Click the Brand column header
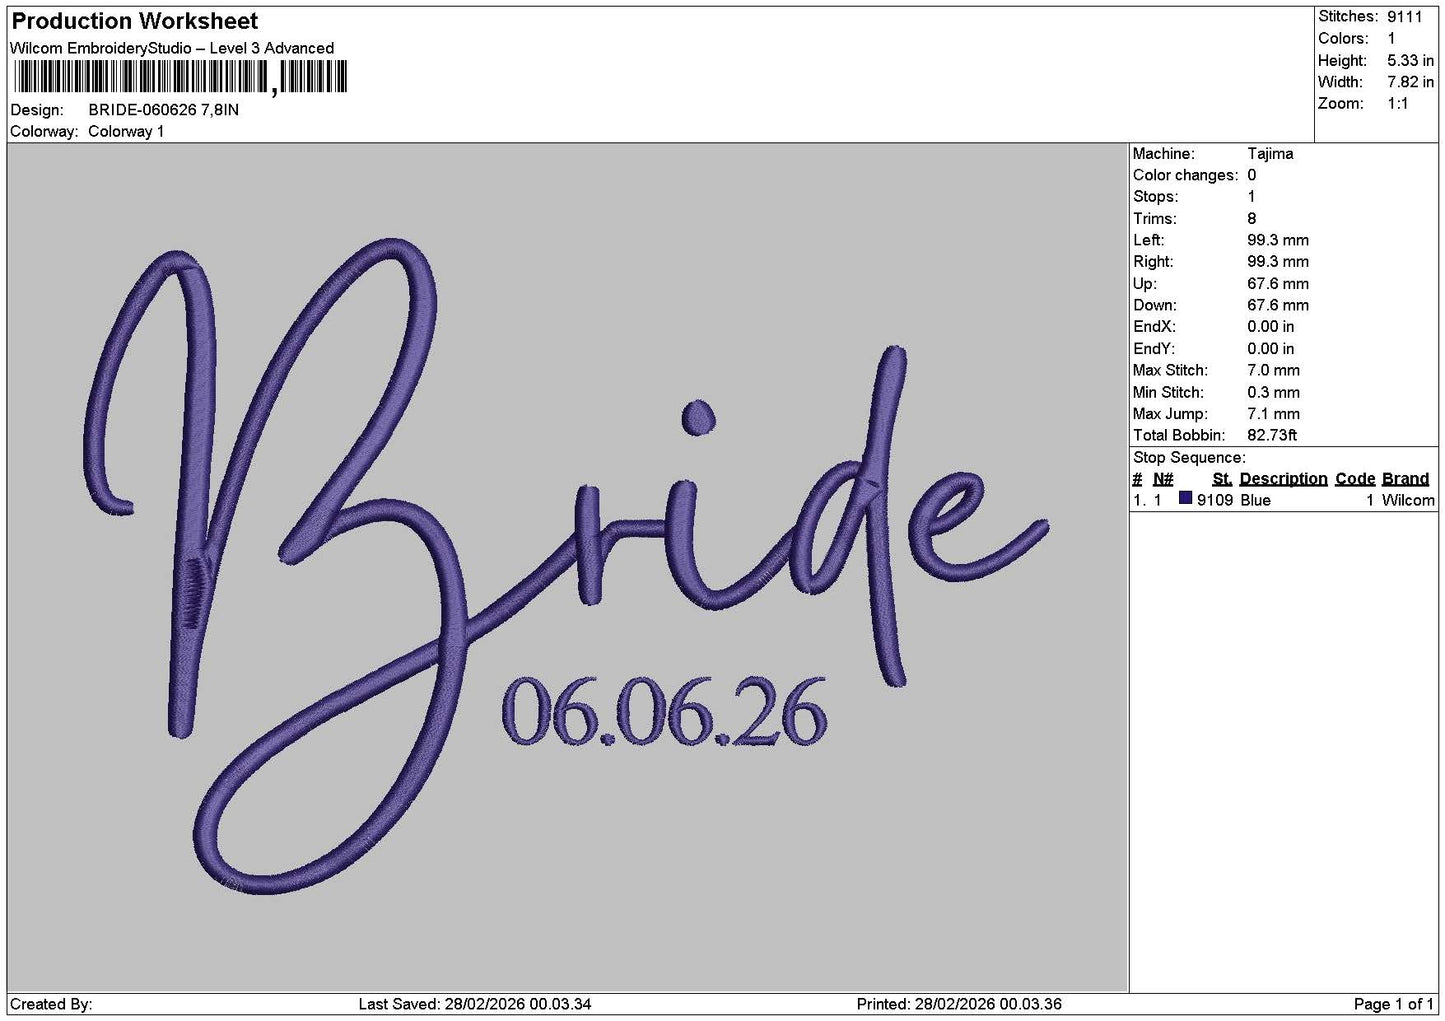This screenshot has height=1021, width=1445. [1405, 479]
